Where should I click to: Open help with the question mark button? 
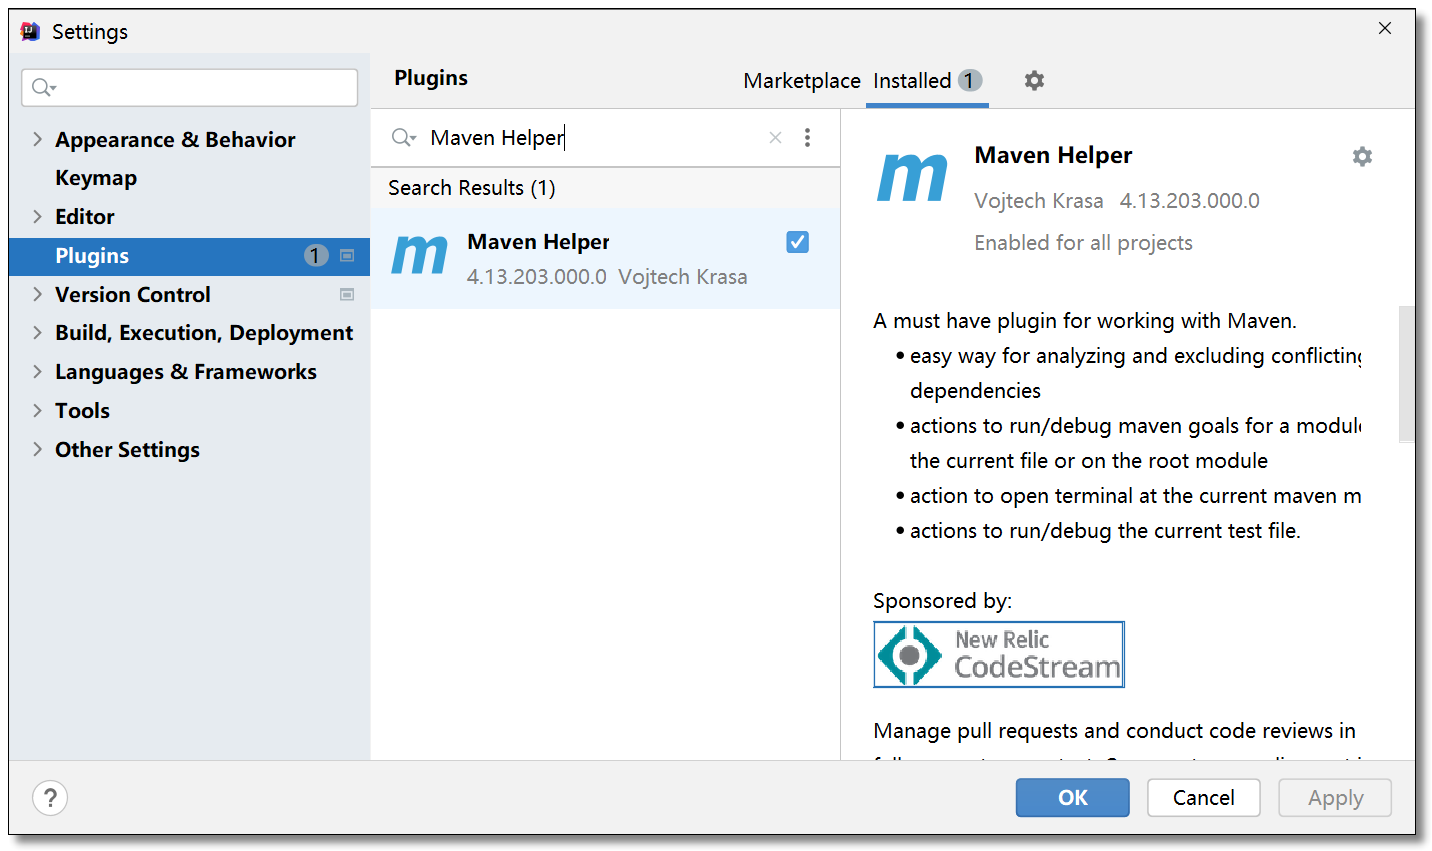click(50, 798)
